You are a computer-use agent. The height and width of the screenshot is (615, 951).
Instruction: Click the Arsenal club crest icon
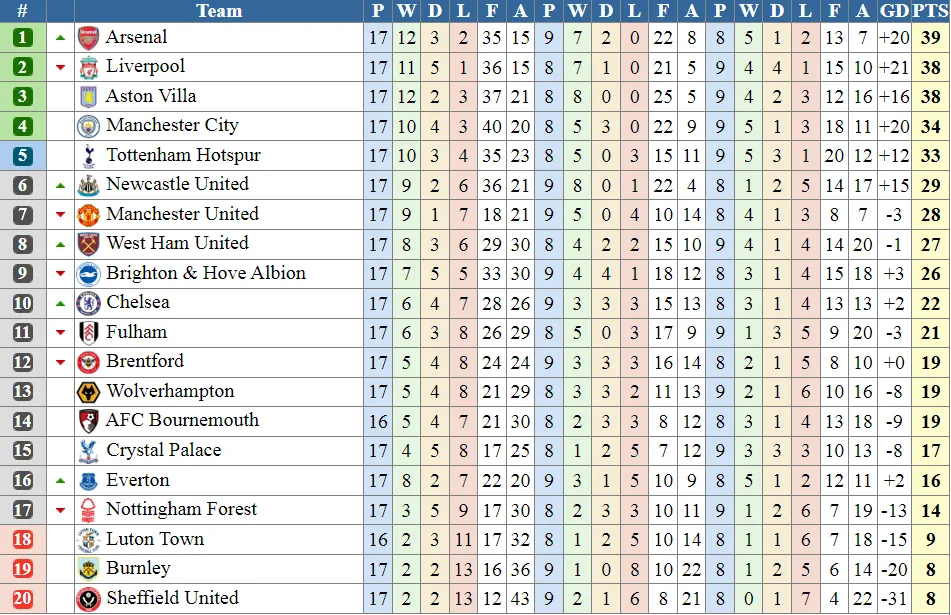(89, 38)
